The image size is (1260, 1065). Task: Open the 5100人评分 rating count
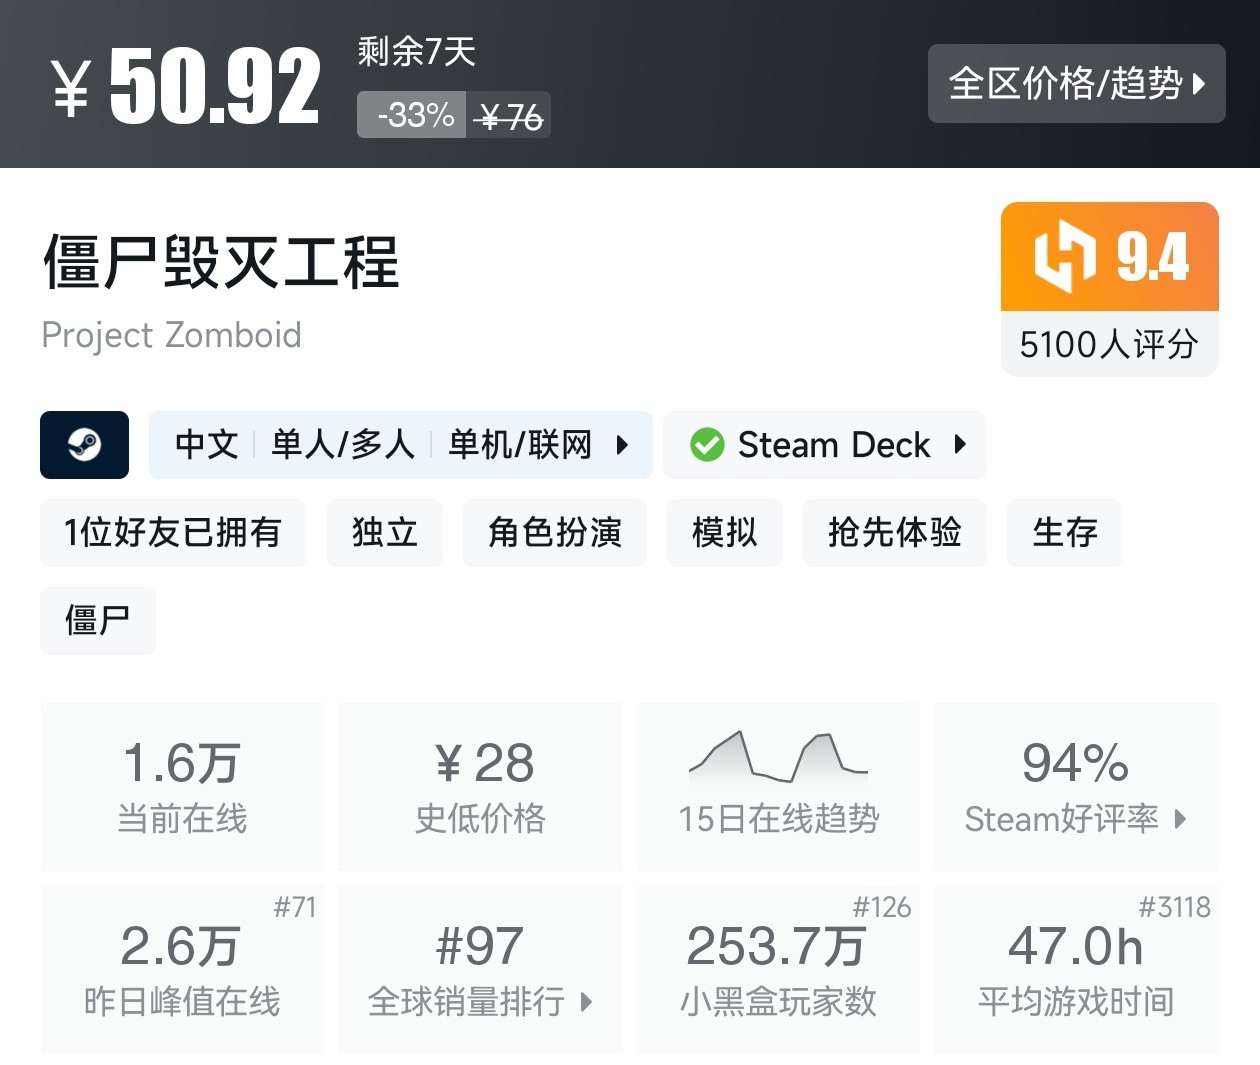(1109, 344)
